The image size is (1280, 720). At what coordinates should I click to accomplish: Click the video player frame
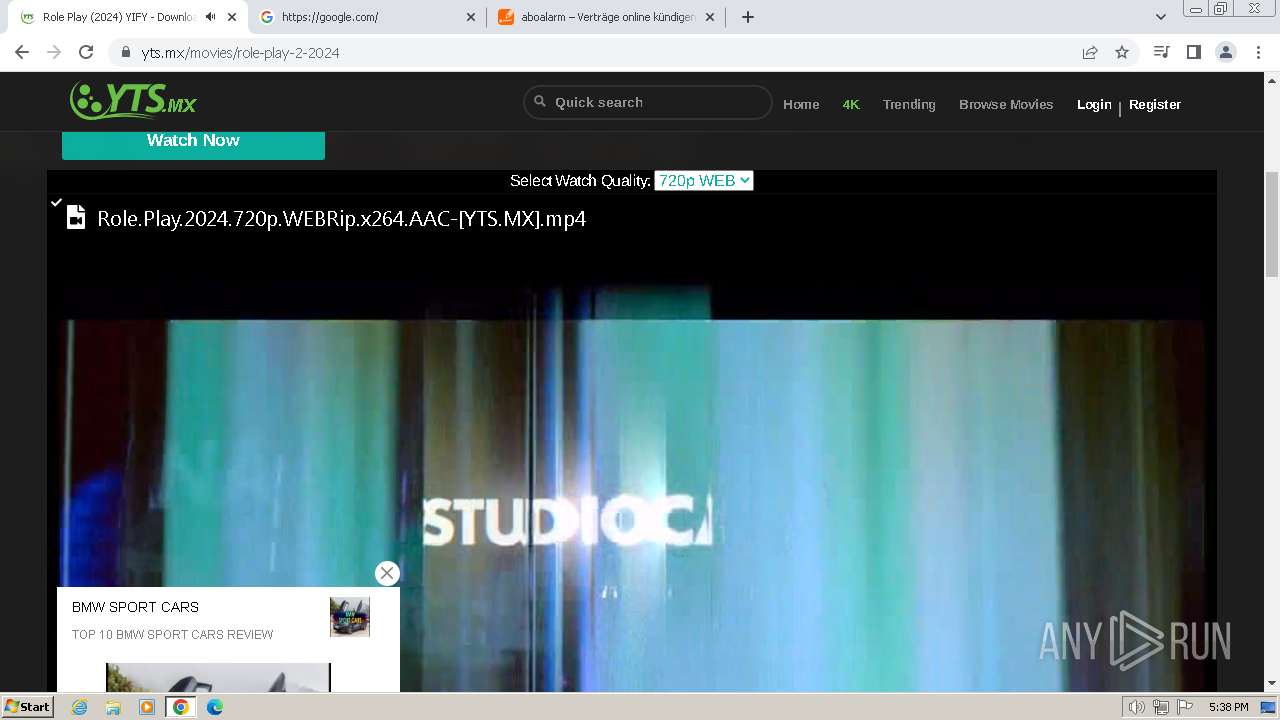(x=632, y=440)
